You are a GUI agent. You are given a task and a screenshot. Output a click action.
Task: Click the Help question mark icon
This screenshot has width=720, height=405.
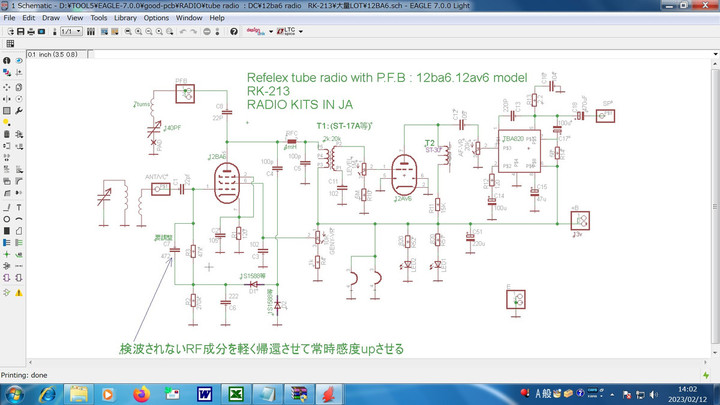[x=234, y=31]
